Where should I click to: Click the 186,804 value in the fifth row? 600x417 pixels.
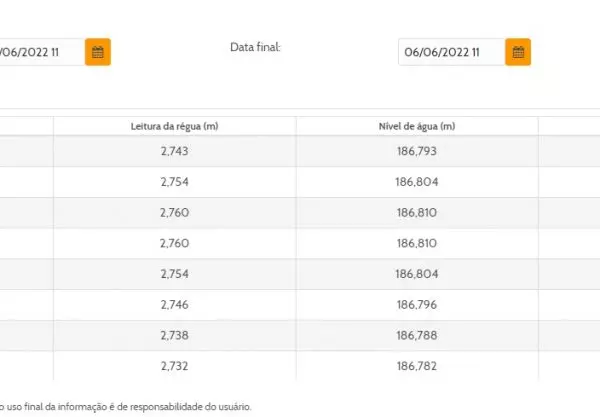coord(417,273)
